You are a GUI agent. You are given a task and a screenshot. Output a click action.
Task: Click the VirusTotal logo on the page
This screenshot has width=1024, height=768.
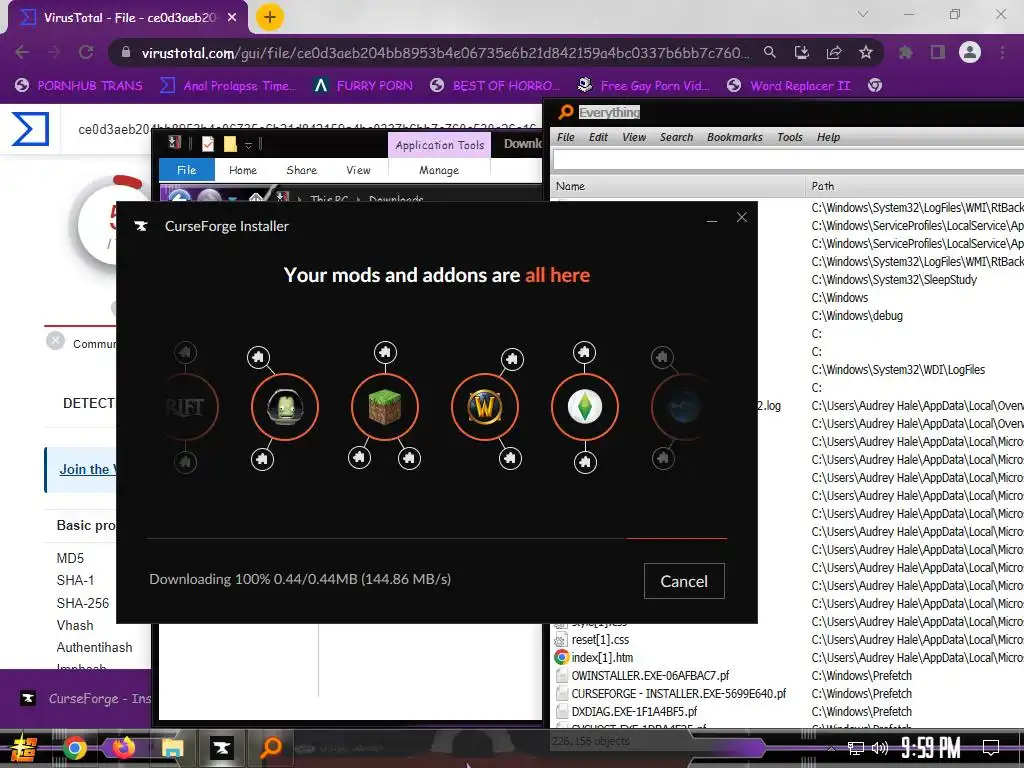[30, 129]
